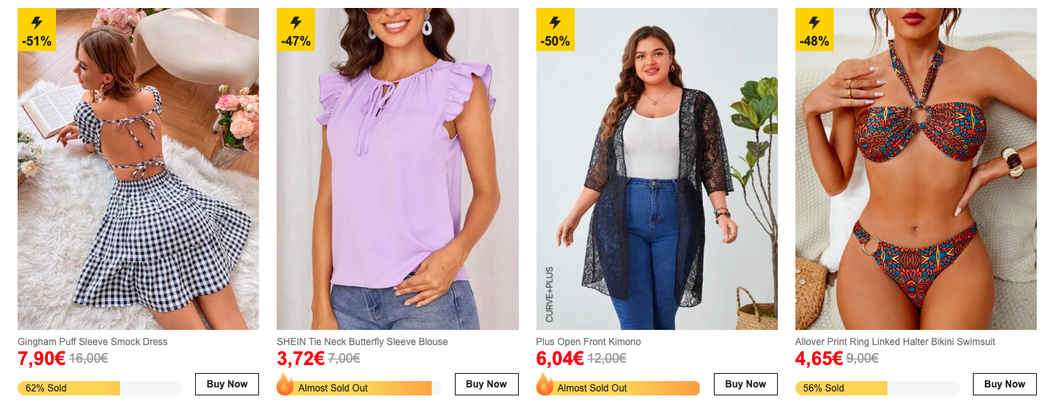View the black lace kimono product image
The height and width of the screenshot is (405, 1048).
pyautogui.click(x=656, y=170)
